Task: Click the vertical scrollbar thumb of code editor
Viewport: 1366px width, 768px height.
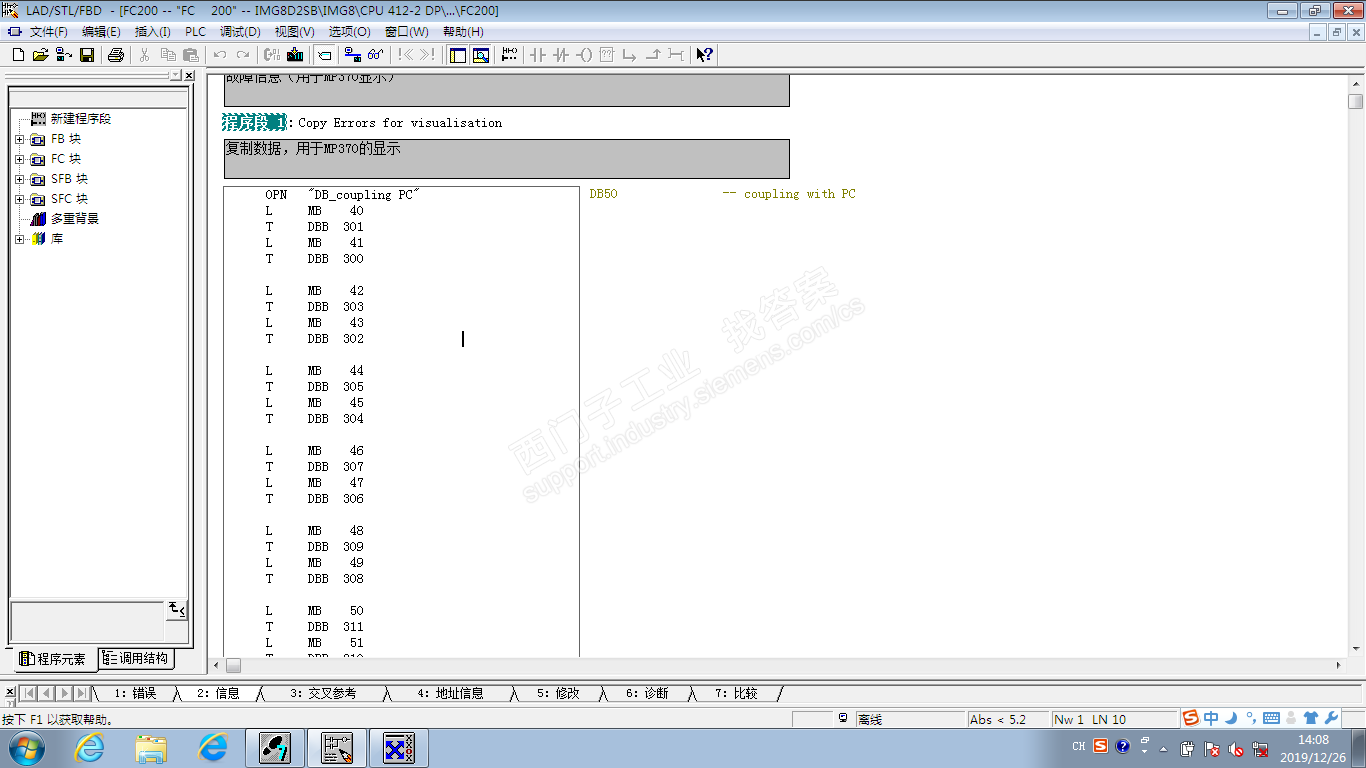Action: coord(1356,101)
